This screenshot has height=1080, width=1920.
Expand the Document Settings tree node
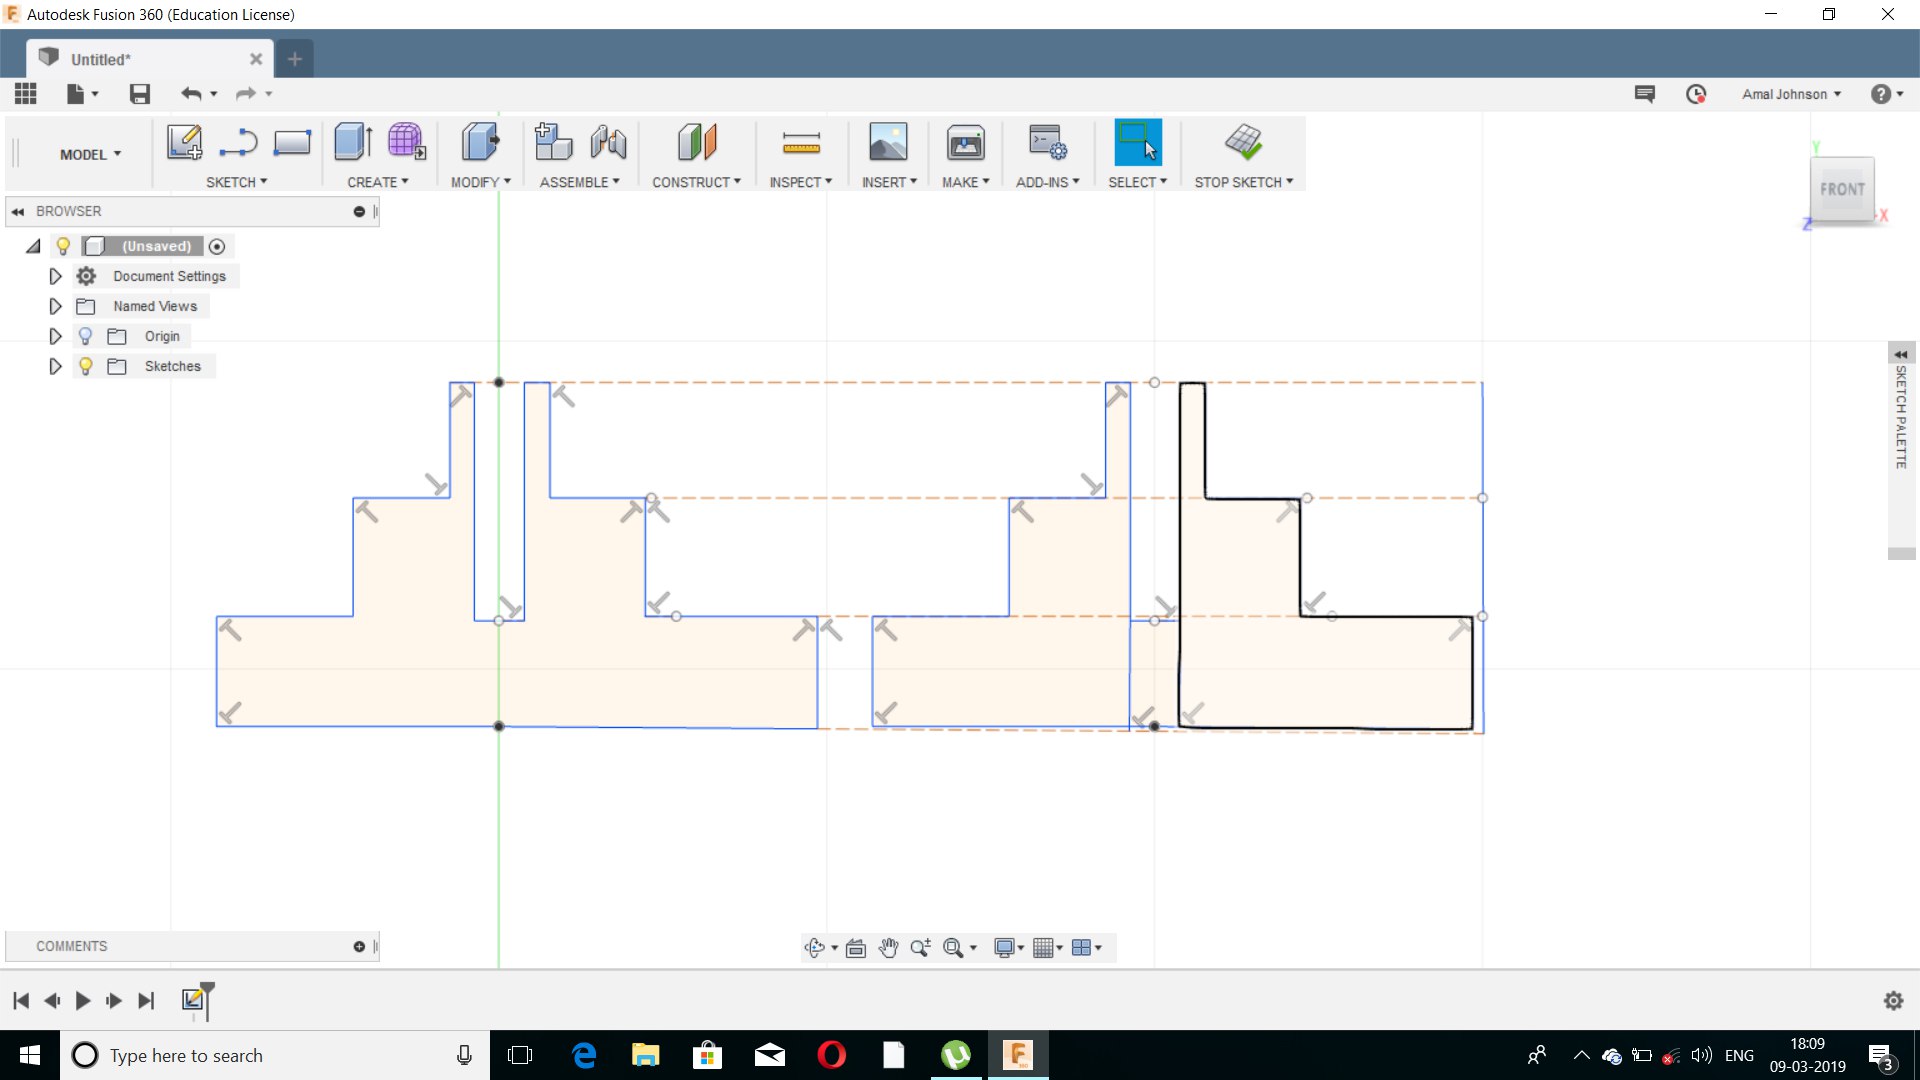click(56, 276)
